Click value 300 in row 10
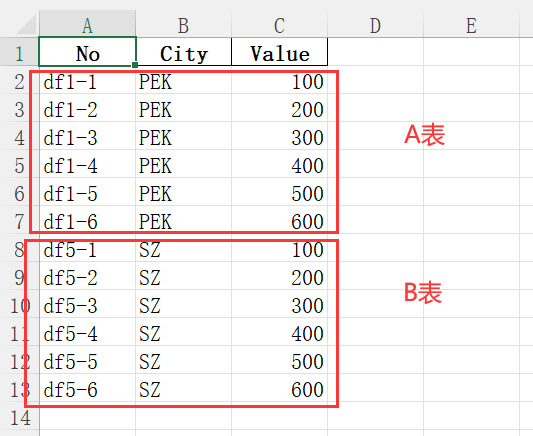The width and height of the screenshot is (533, 436). tap(280, 304)
